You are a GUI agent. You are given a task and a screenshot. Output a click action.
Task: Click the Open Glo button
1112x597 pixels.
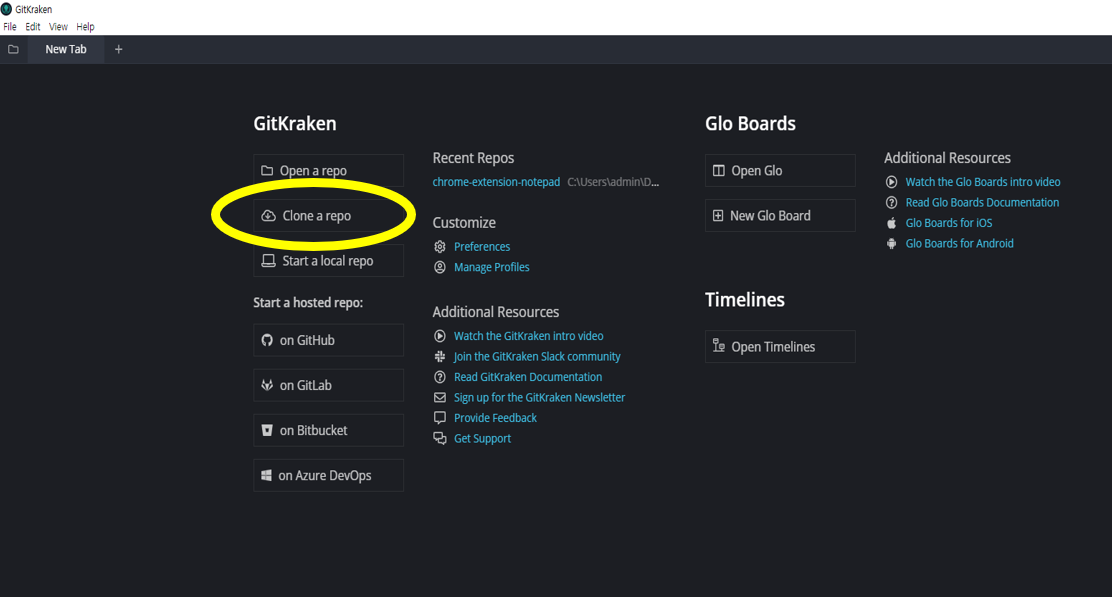tap(780, 171)
